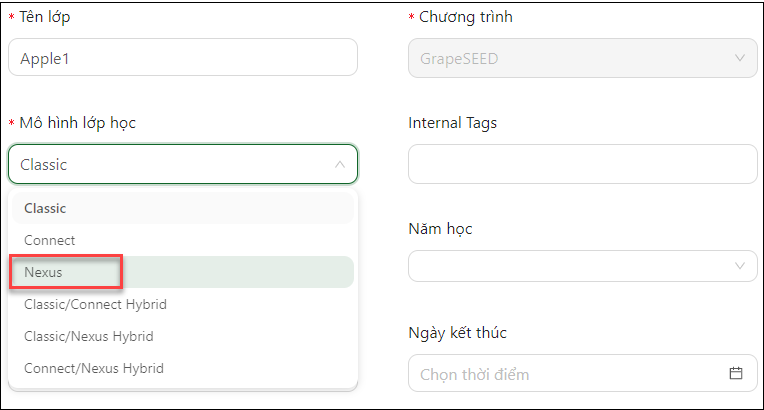This screenshot has height=410, width=764.
Task: Open the Mô hình lớp học combo box
Action: (x=170, y=165)
